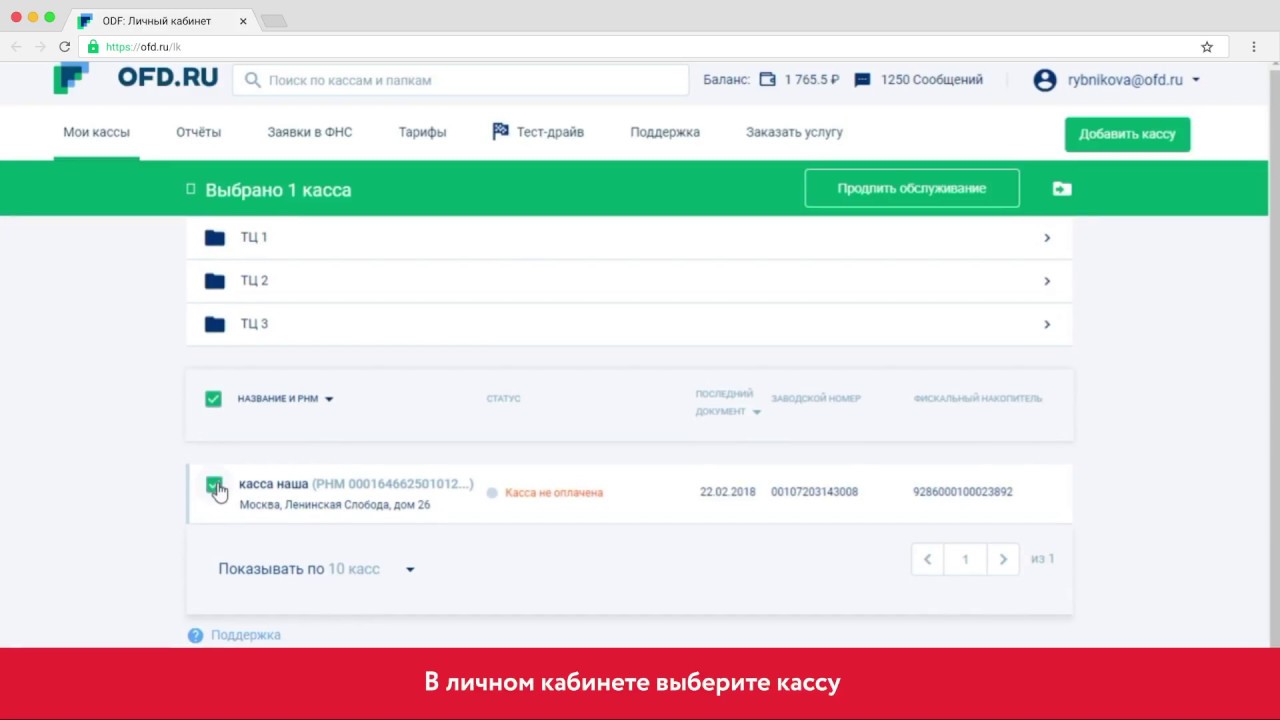Uncheck the касса наша row checkbox
This screenshot has width=1280, height=720.
point(213,485)
